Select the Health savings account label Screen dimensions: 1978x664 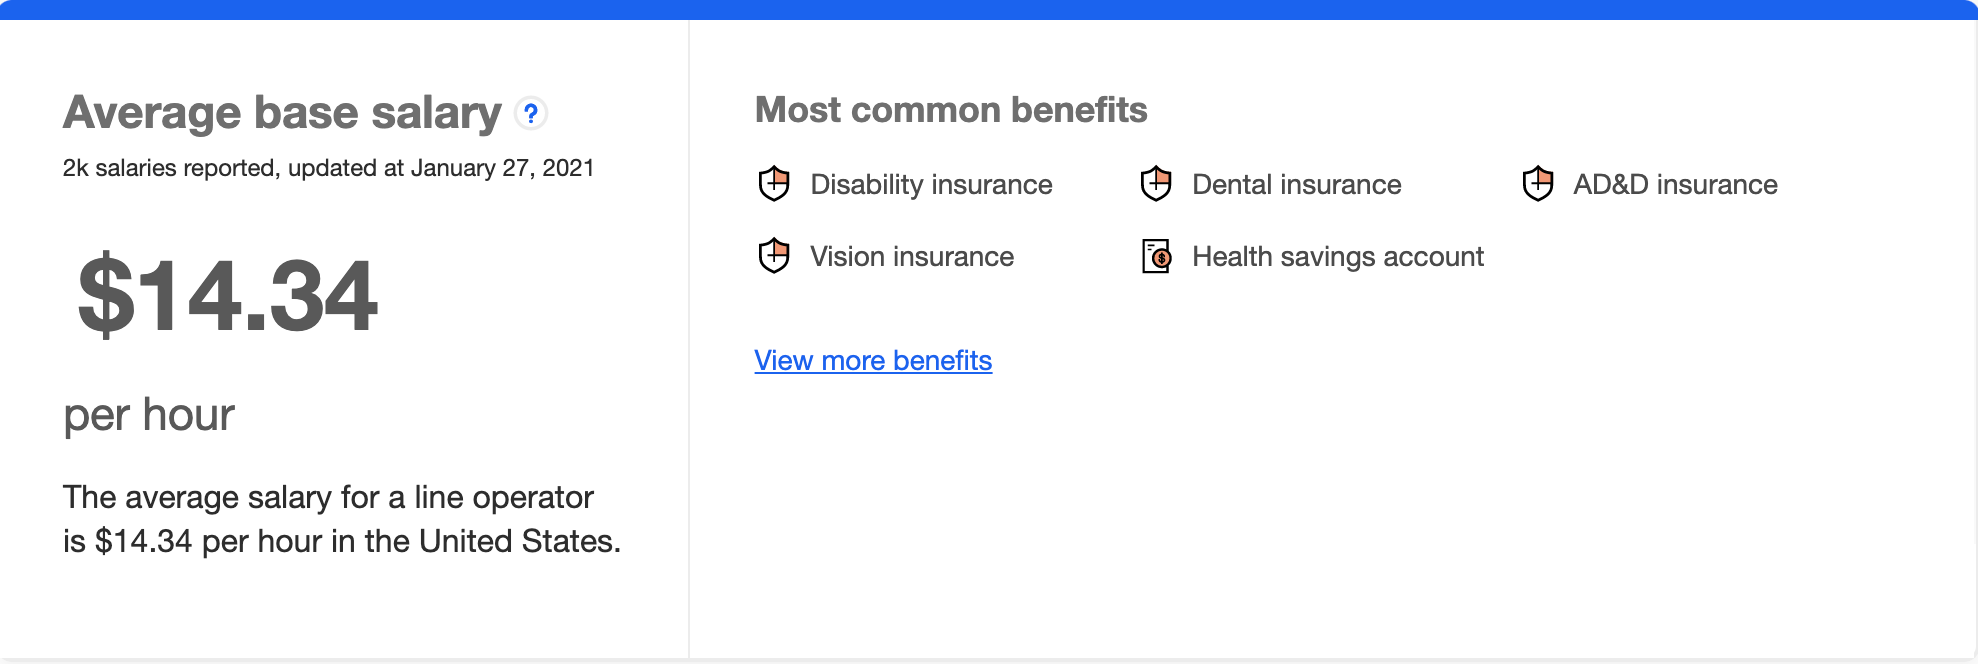1337,257
